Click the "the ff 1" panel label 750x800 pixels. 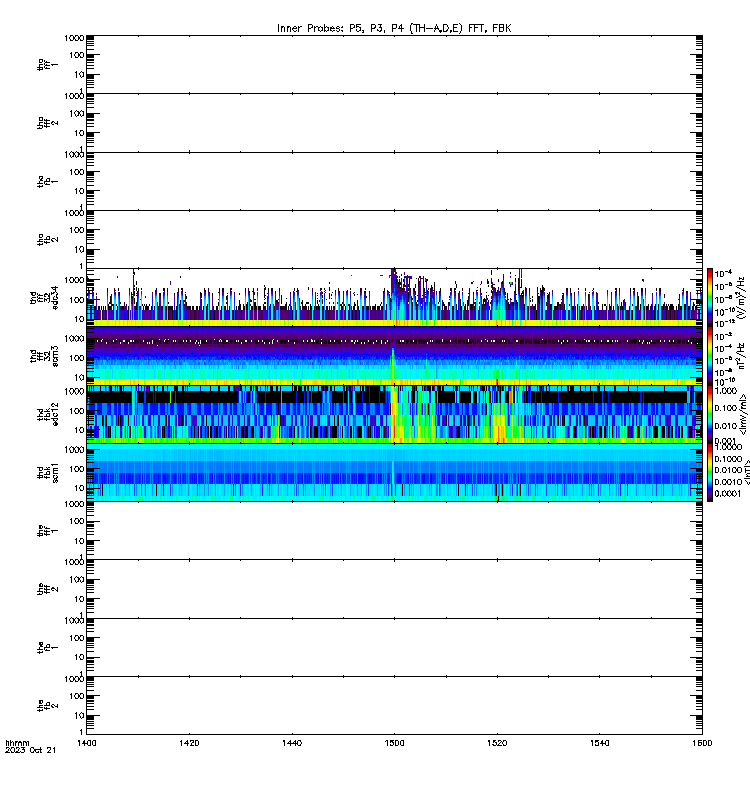[47, 531]
